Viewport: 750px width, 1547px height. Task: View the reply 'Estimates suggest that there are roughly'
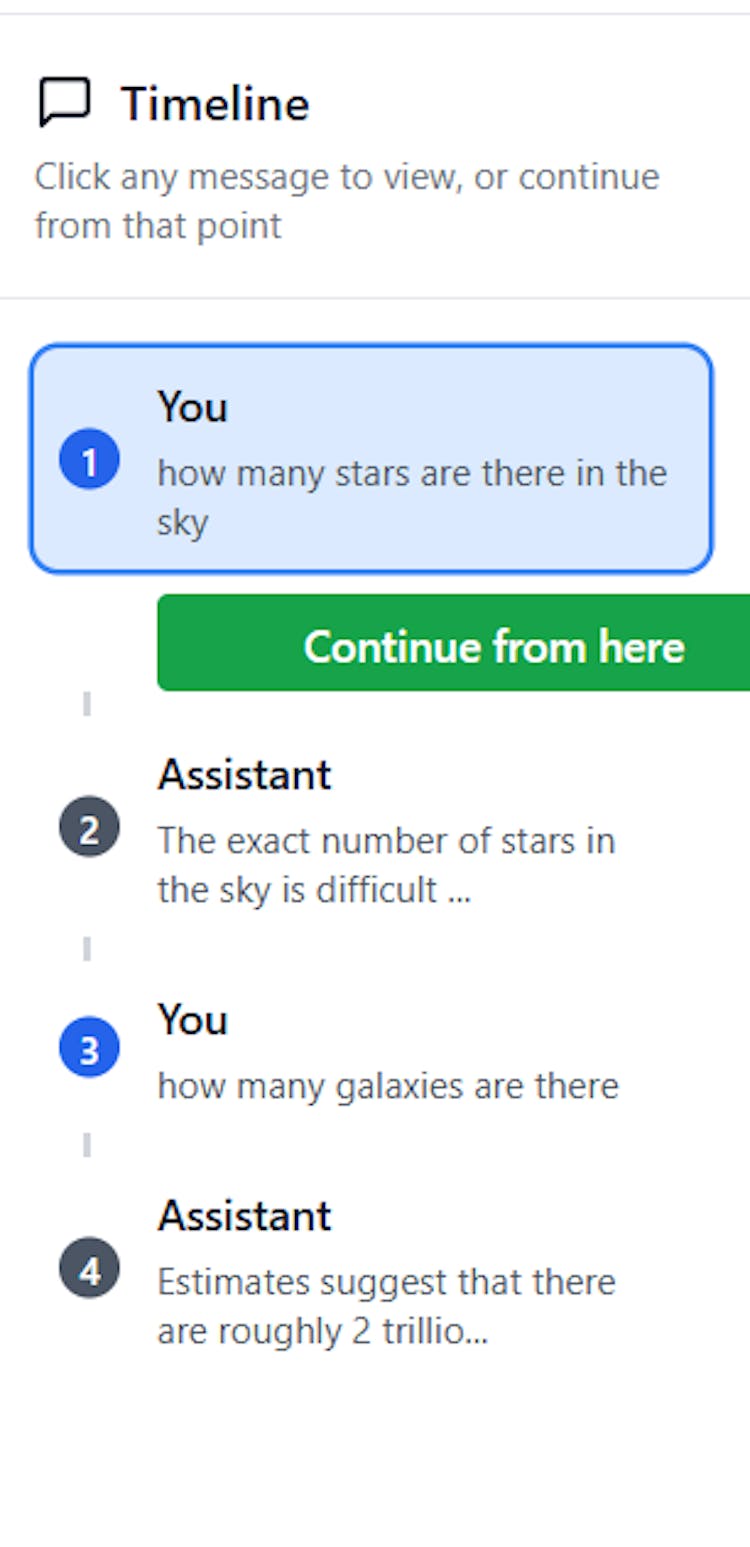point(386,1306)
